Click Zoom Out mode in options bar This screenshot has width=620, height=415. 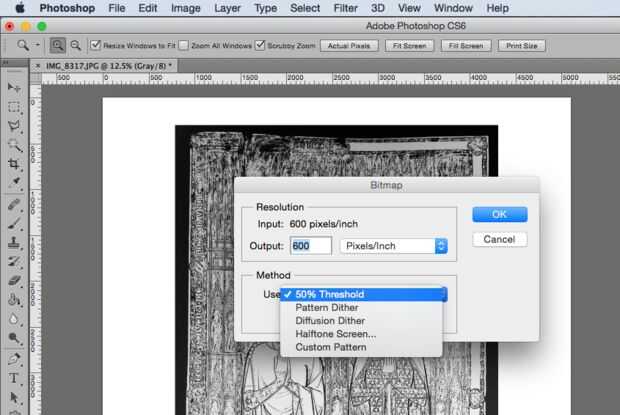pos(76,45)
